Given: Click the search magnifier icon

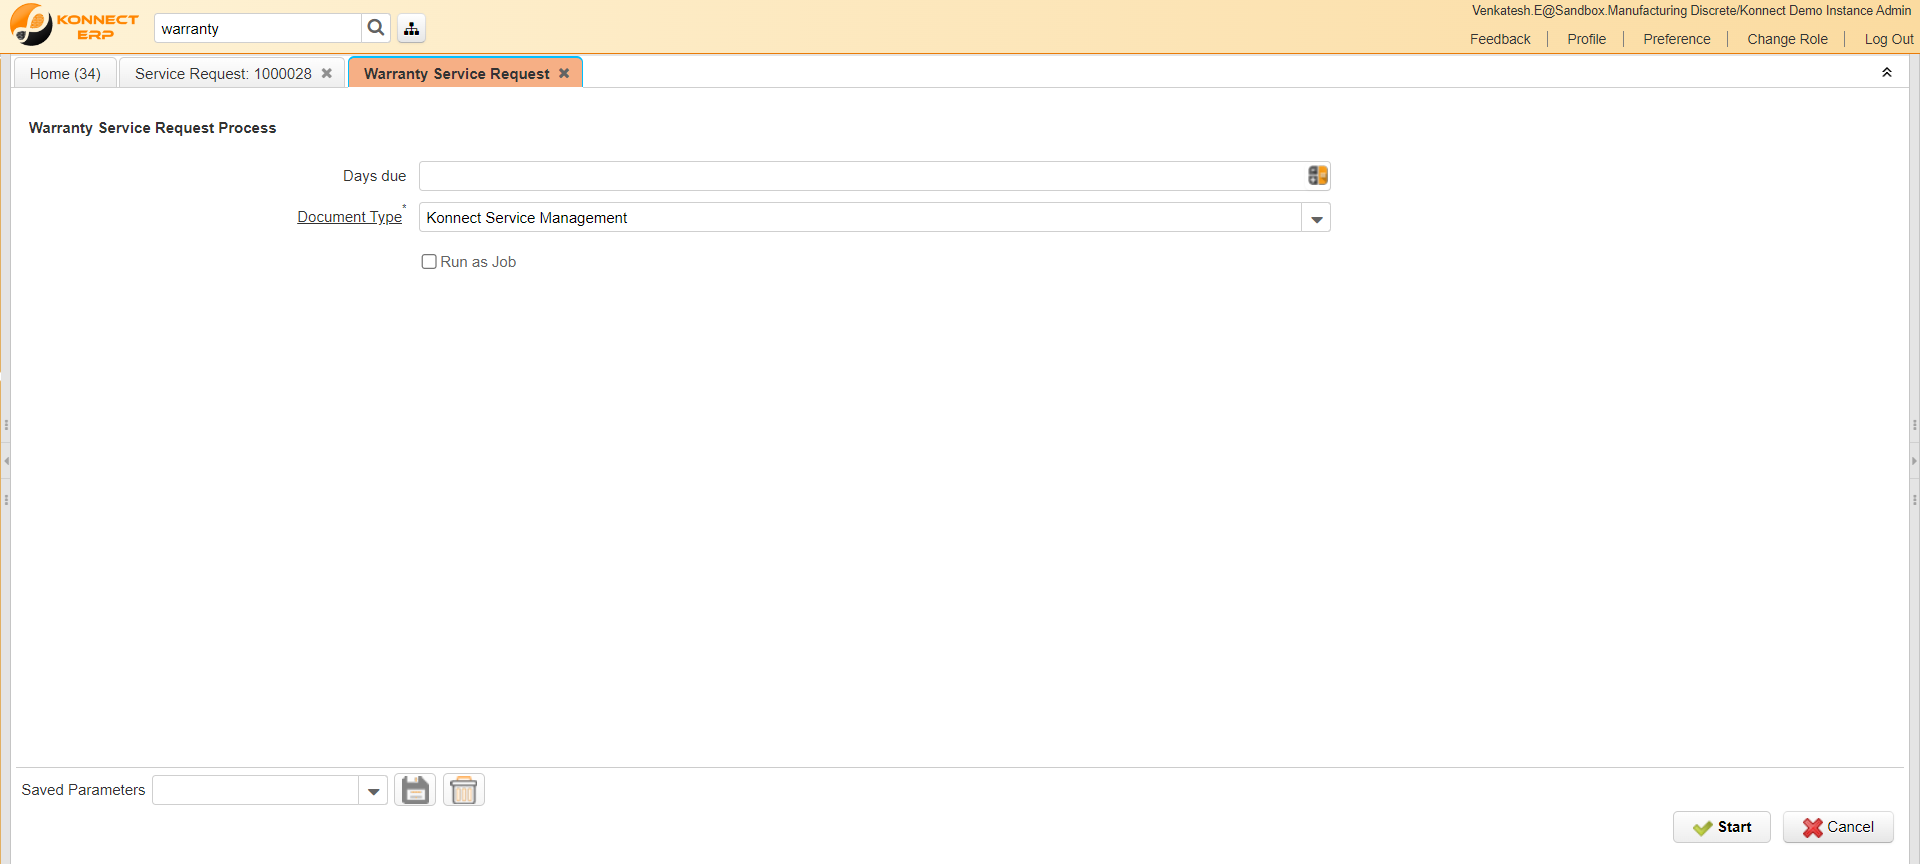Looking at the screenshot, I should point(376,28).
